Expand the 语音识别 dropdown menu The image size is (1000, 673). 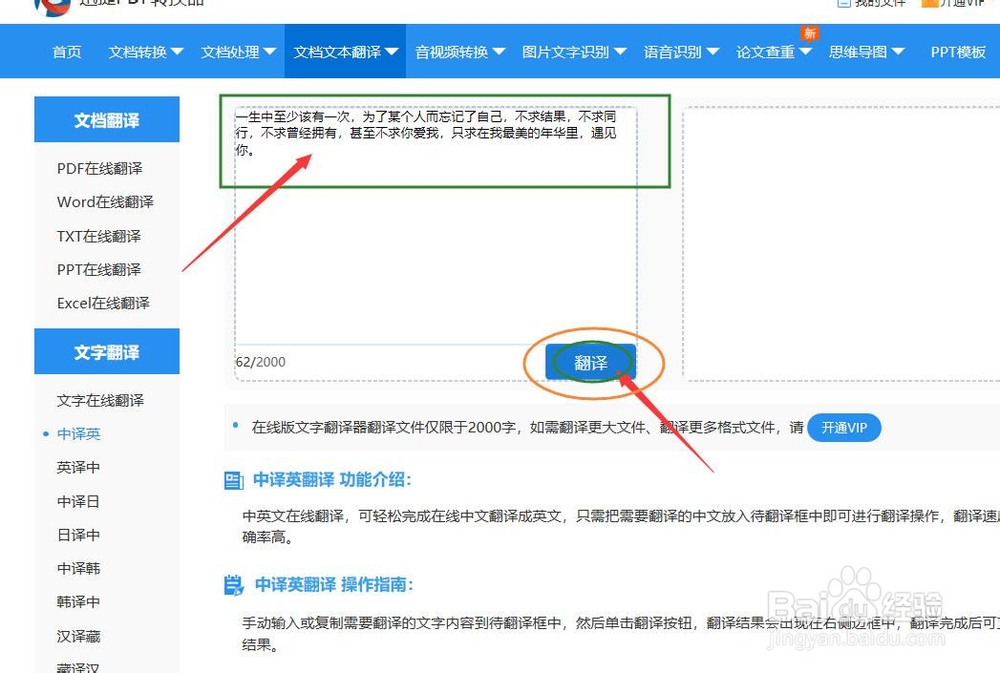click(x=680, y=52)
